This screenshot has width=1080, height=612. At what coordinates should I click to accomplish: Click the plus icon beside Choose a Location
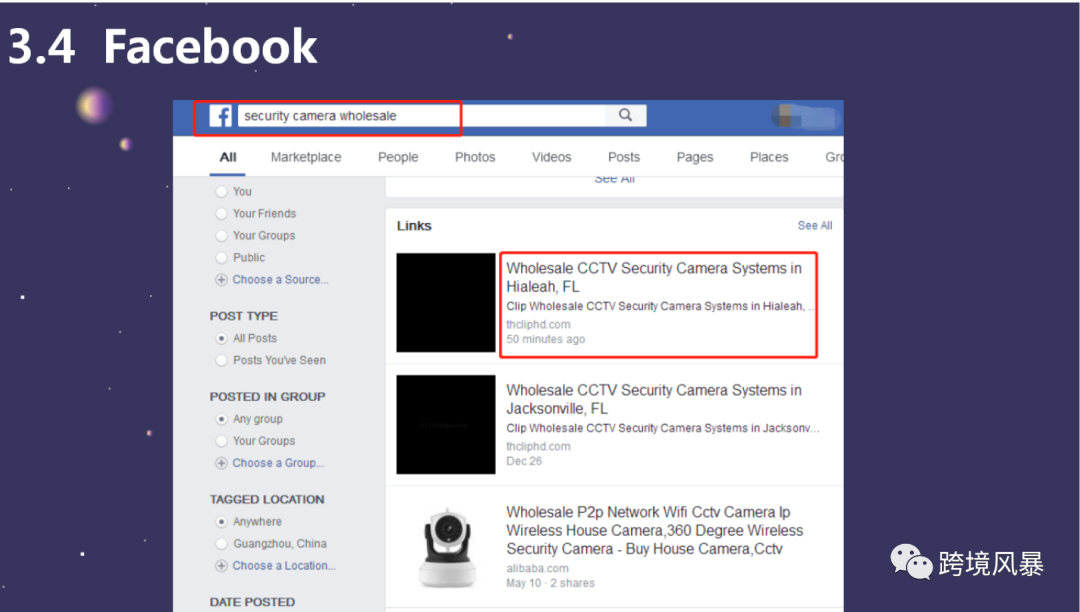(x=221, y=566)
